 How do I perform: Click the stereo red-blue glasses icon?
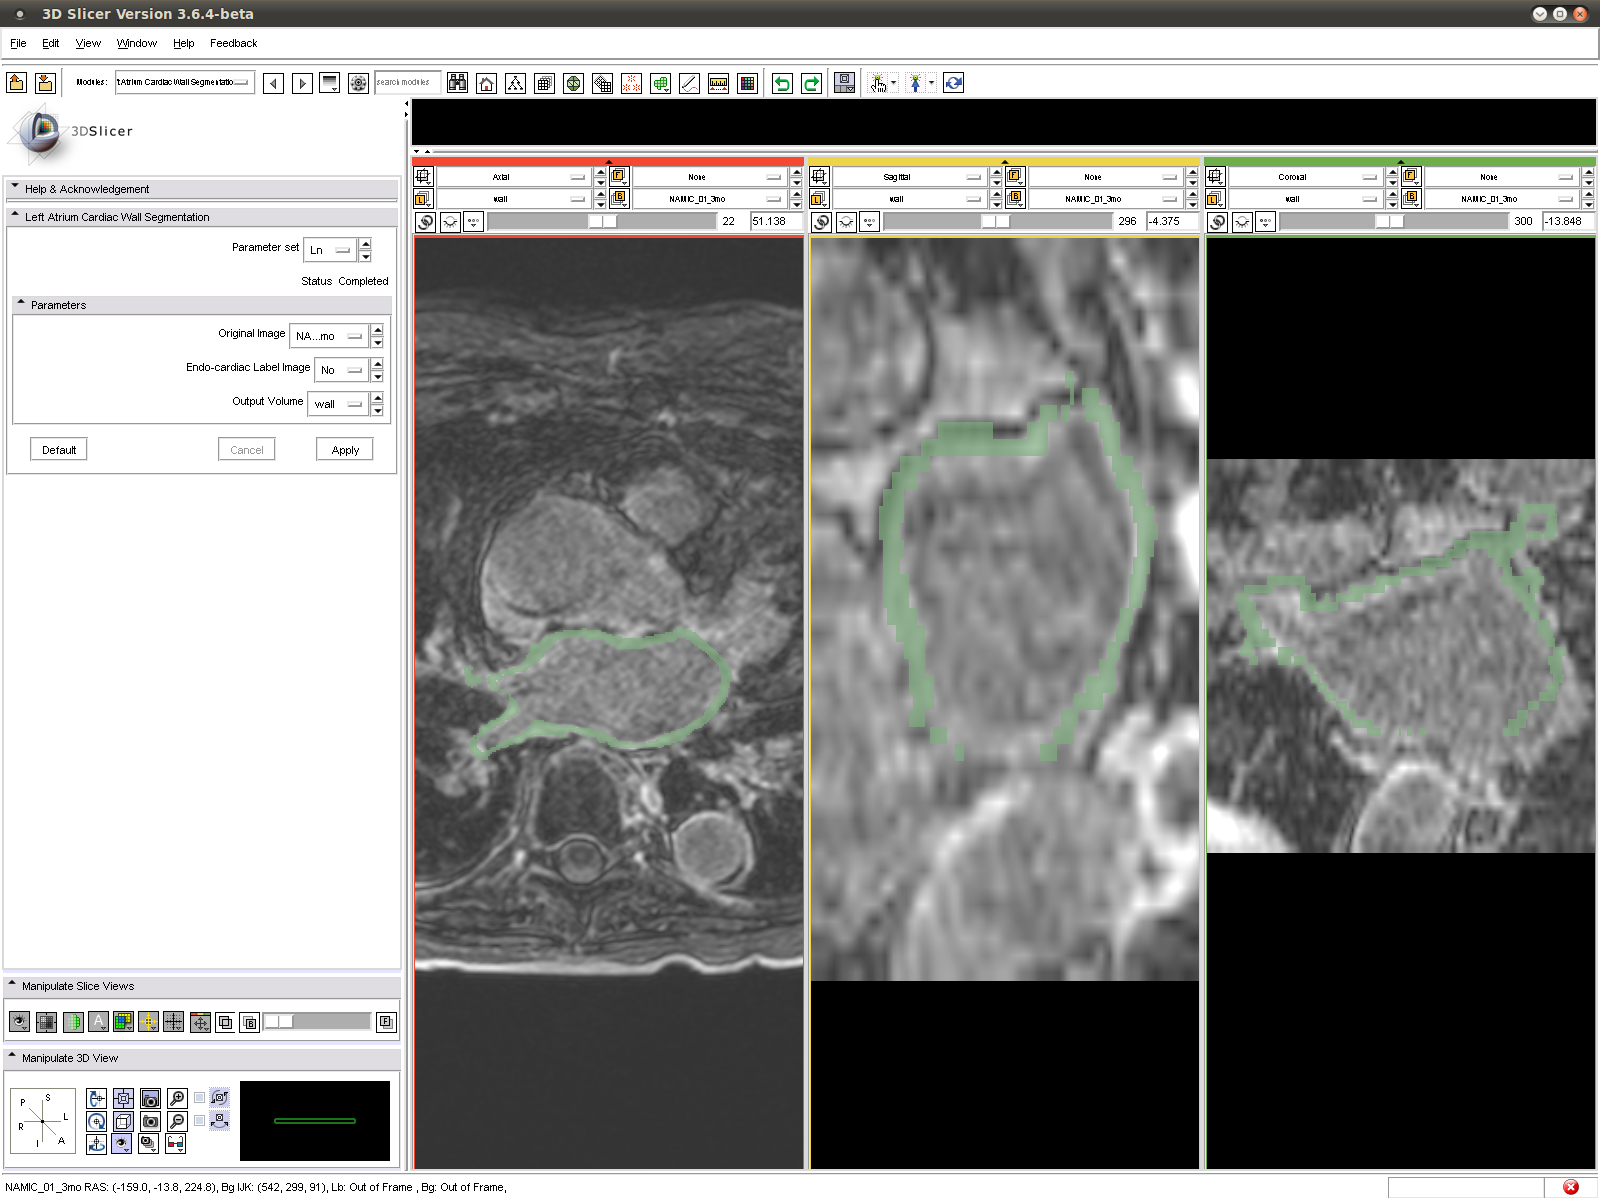175,1143
